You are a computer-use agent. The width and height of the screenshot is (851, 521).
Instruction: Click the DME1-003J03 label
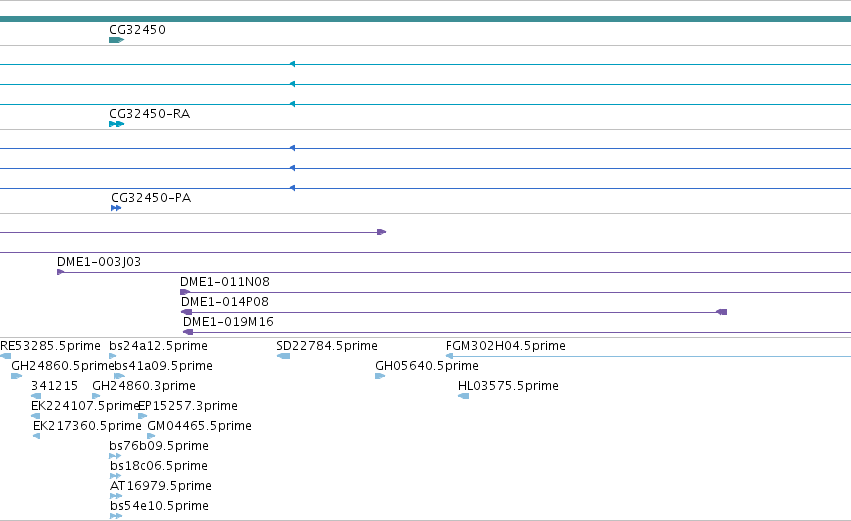pos(99,262)
